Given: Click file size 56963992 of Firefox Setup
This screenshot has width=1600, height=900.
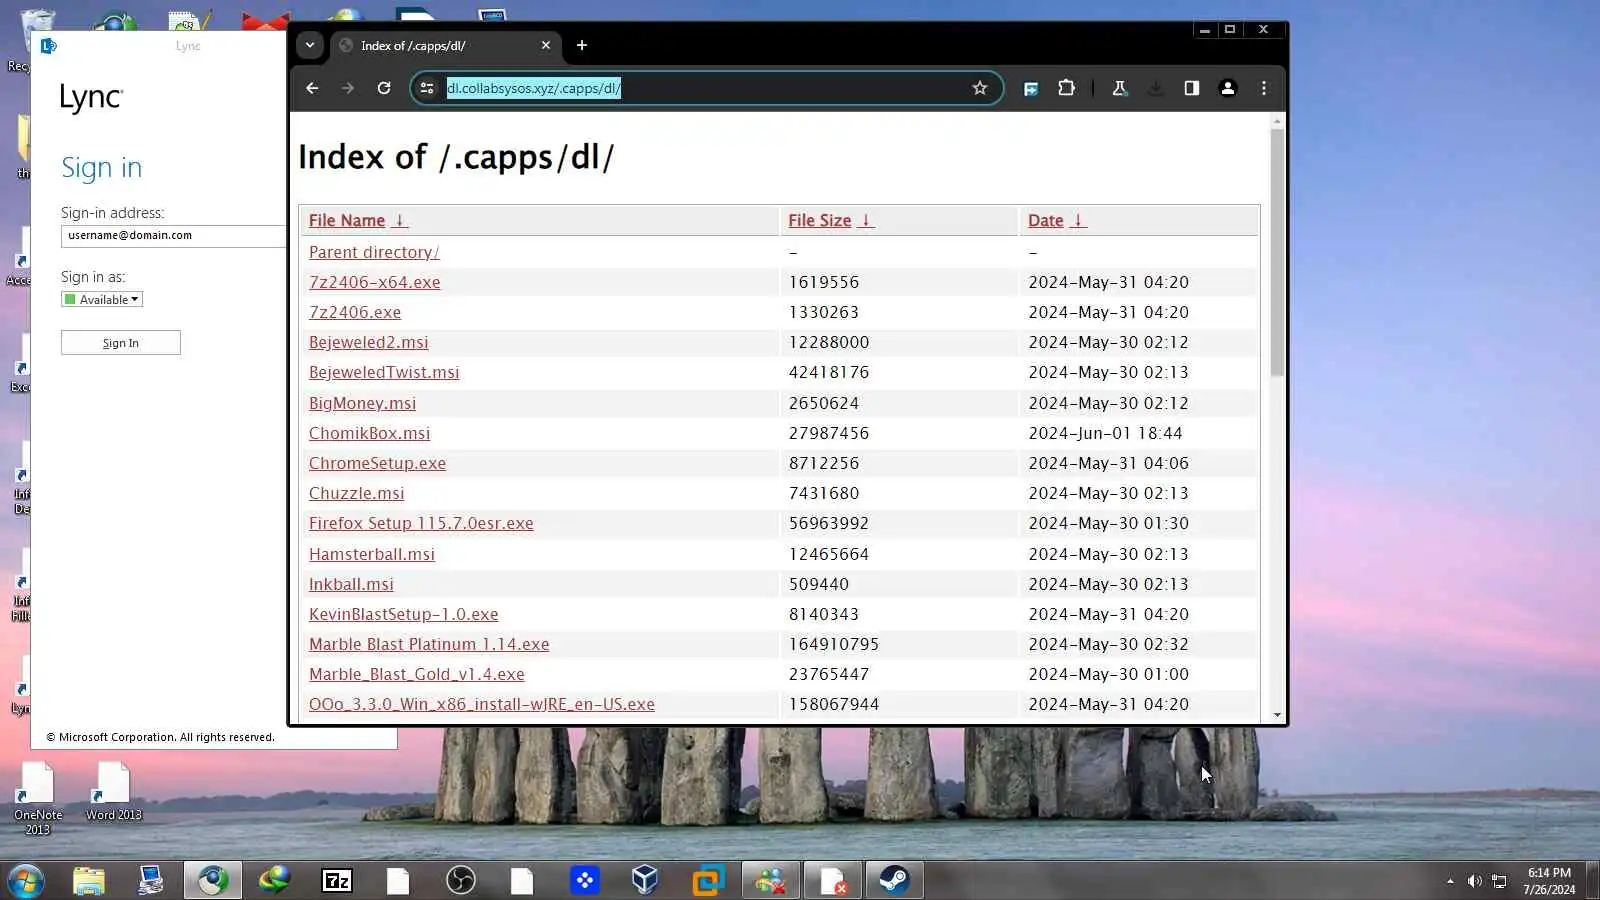Looking at the screenshot, I should point(829,523).
